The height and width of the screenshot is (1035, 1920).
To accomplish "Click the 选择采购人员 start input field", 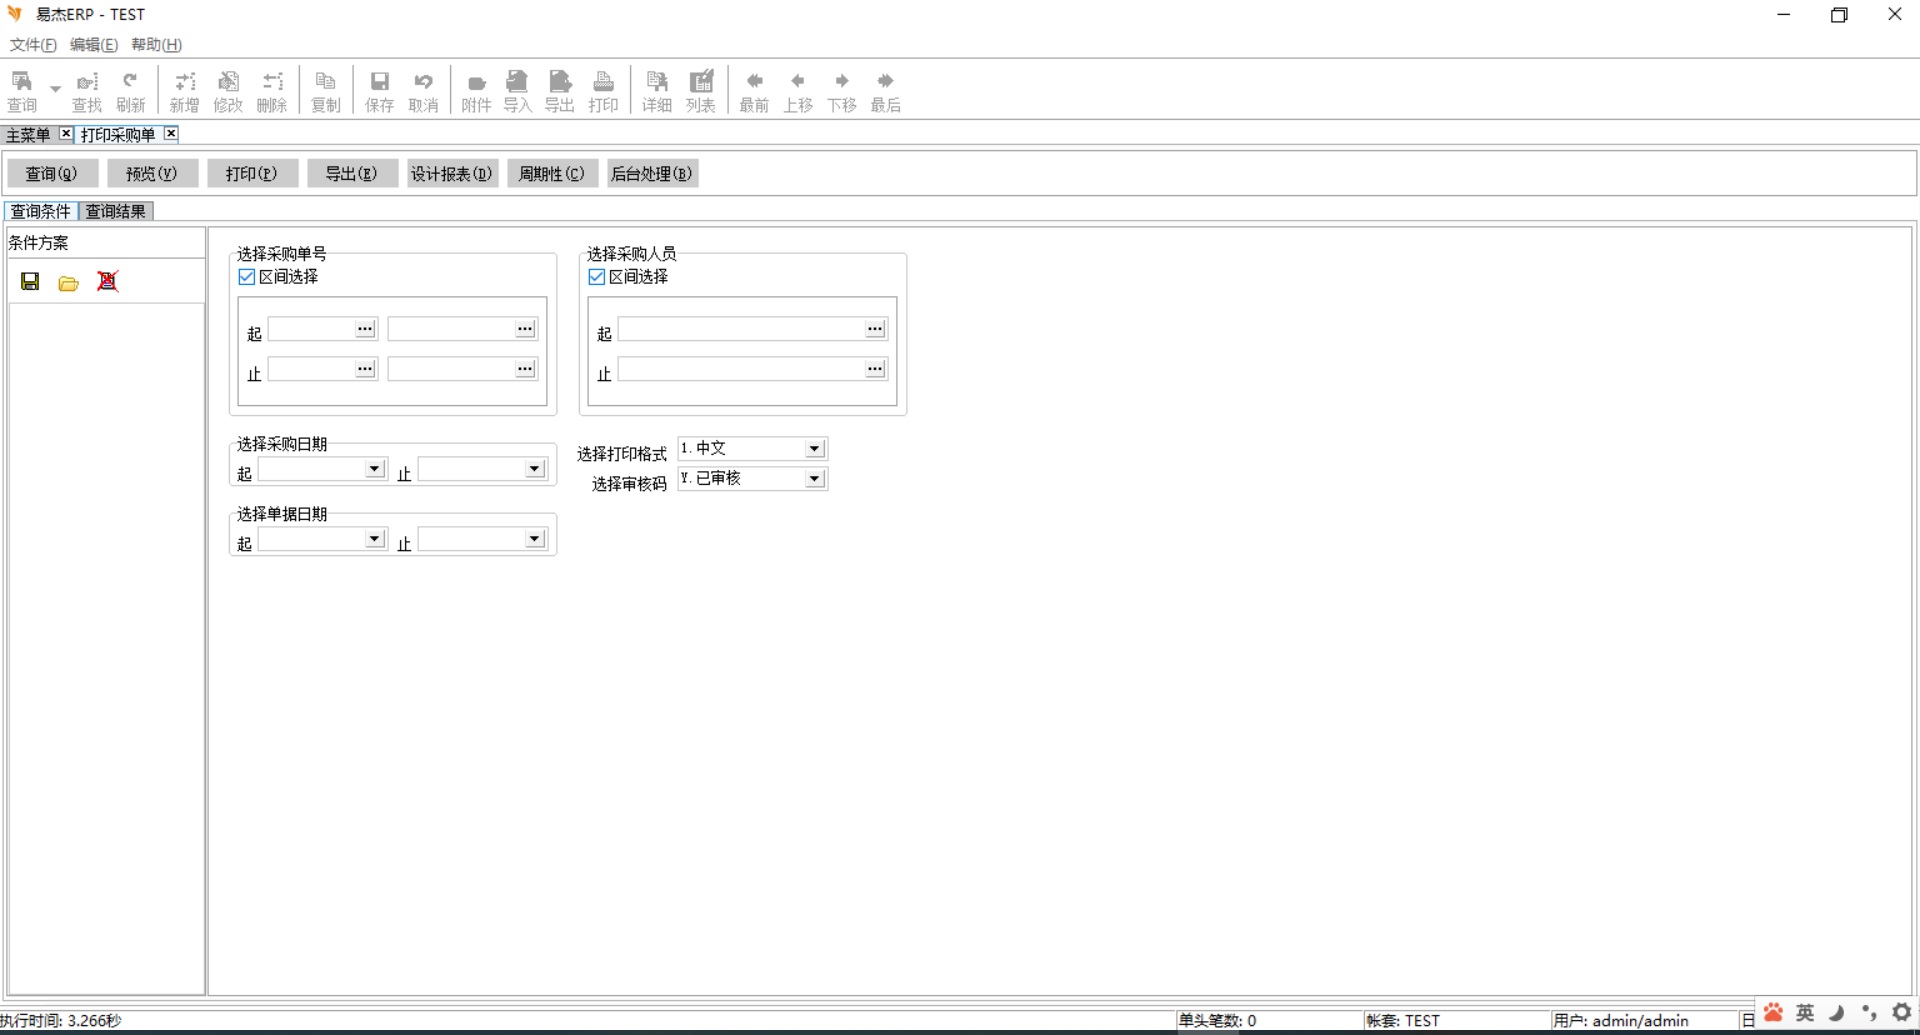I will pyautogui.click(x=740, y=329).
